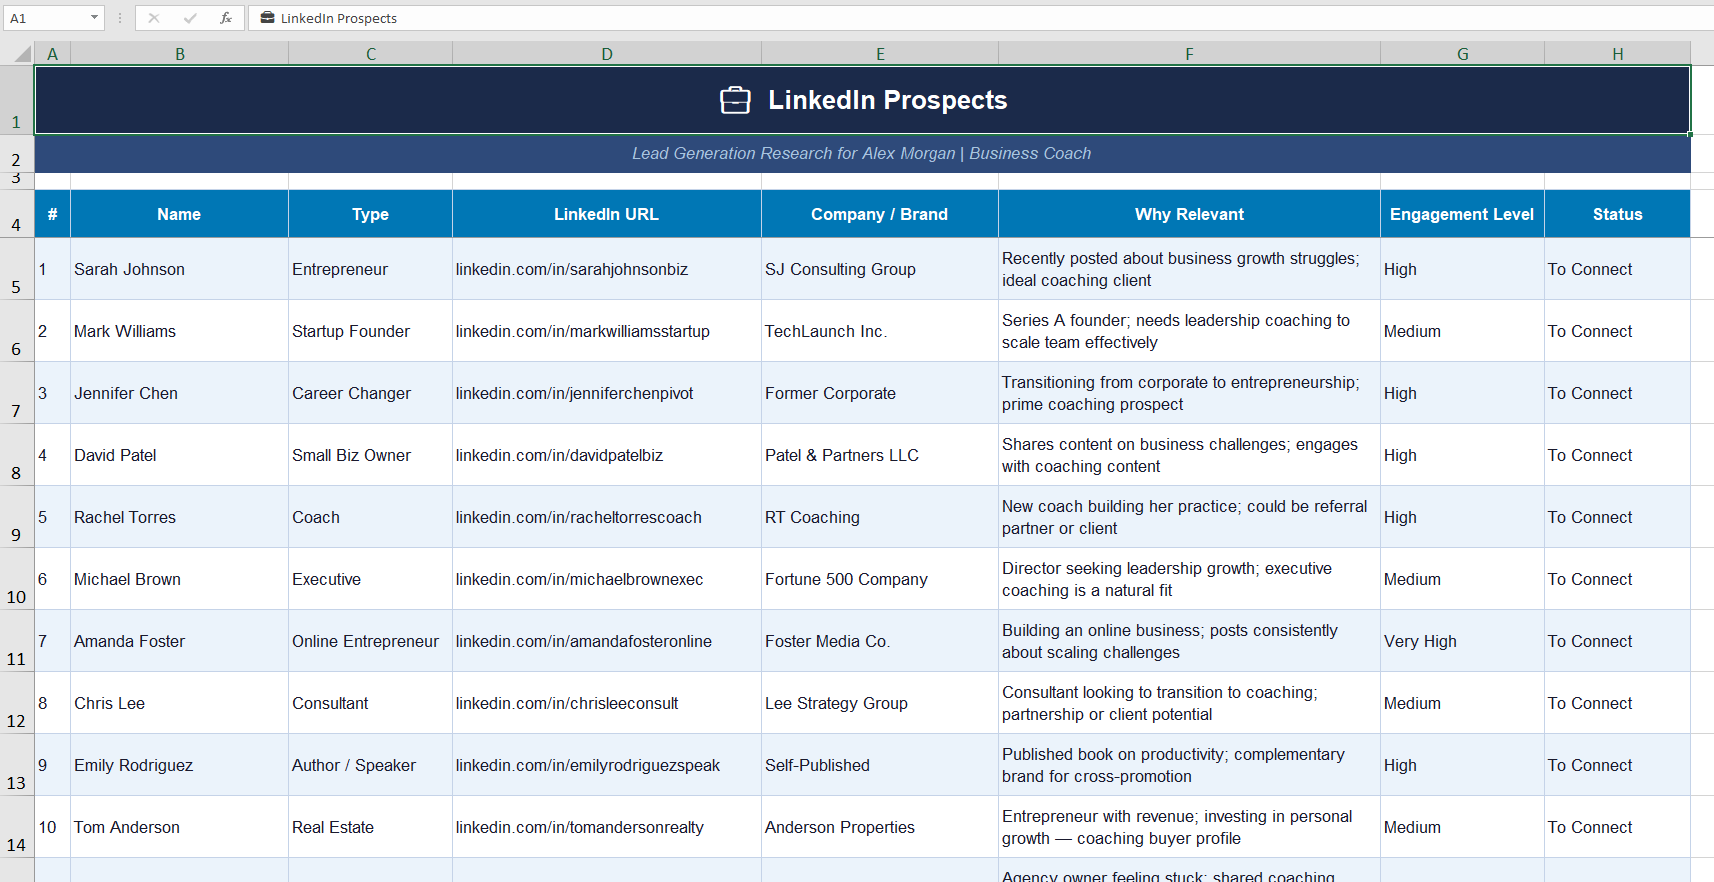The width and height of the screenshot is (1714, 882).
Task: Click the Cancel X icon in formula bar
Action: pyautogui.click(x=154, y=18)
